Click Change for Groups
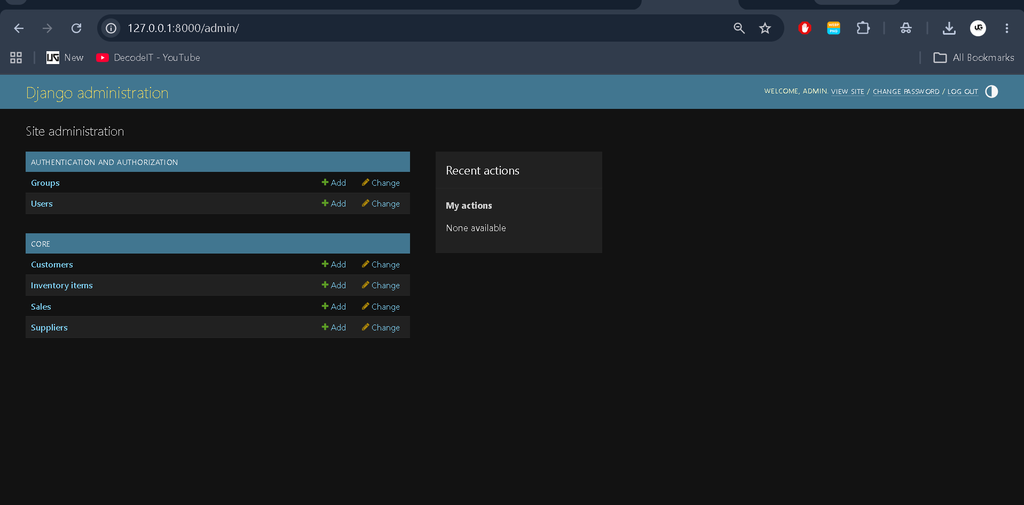Viewport: 1024px width, 505px height. [381, 183]
